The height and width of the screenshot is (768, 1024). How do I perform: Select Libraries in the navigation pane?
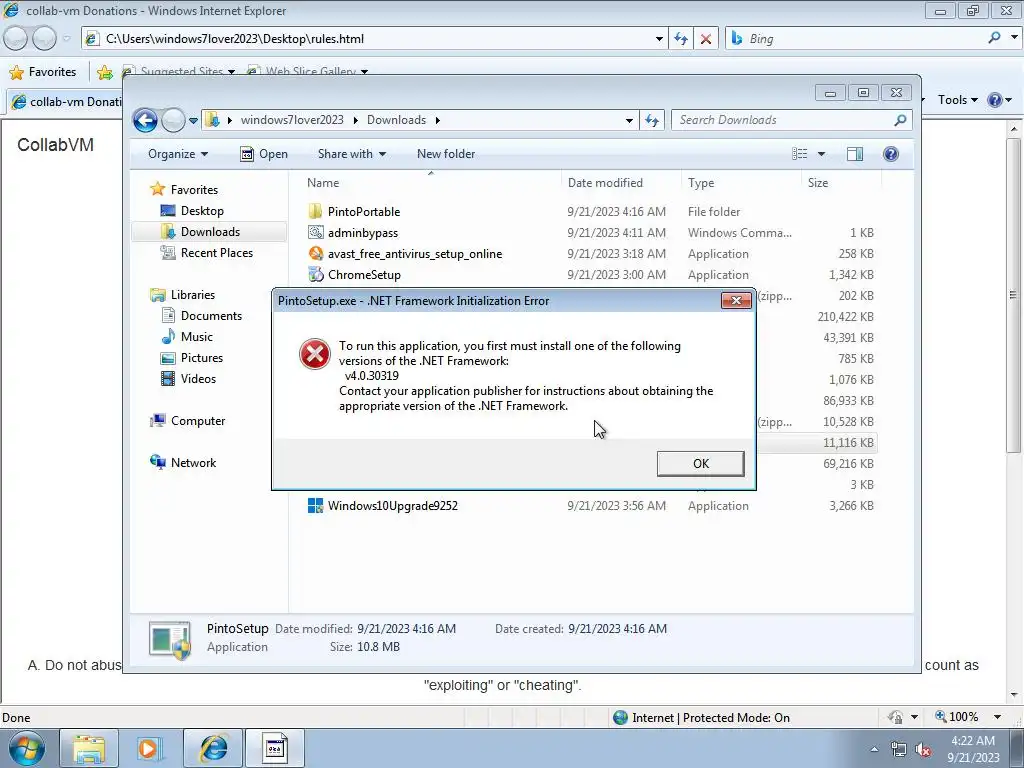193,295
